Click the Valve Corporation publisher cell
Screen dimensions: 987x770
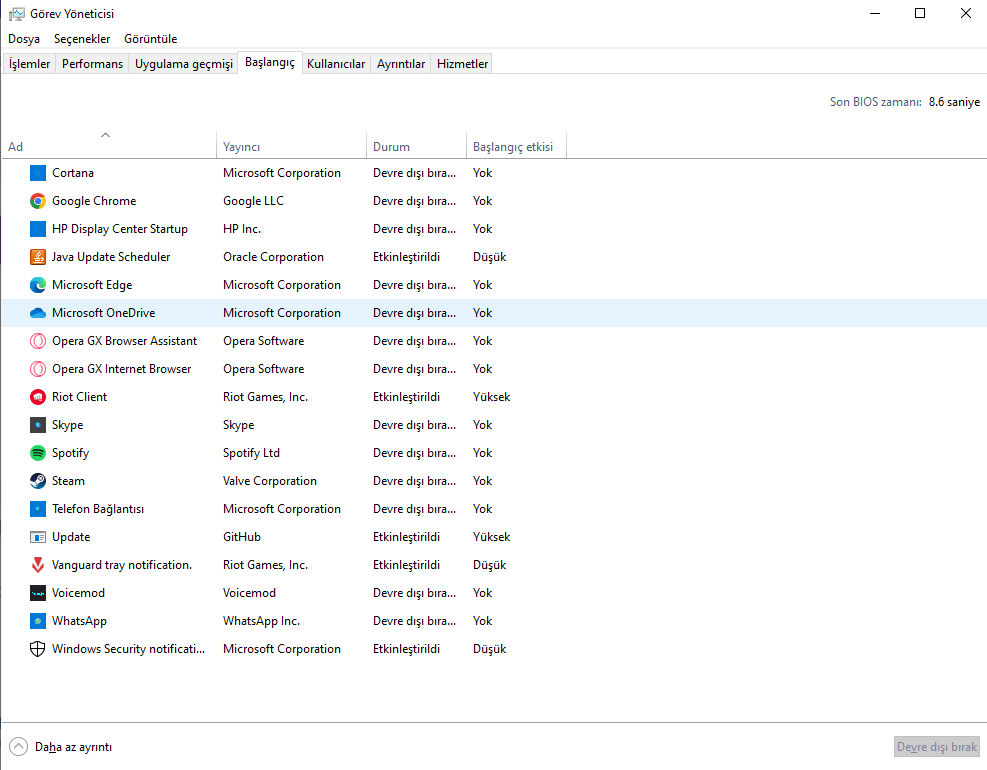pyautogui.click(x=269, y=481)
